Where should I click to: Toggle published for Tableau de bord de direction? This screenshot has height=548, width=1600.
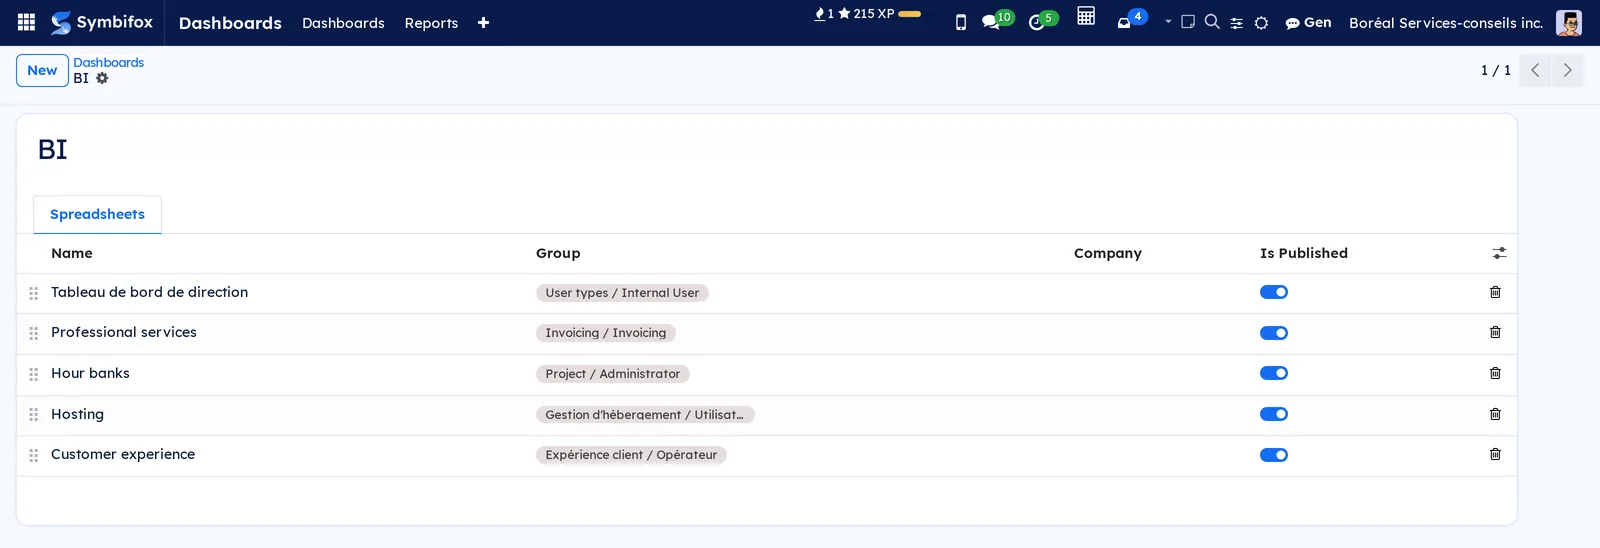1274,292
